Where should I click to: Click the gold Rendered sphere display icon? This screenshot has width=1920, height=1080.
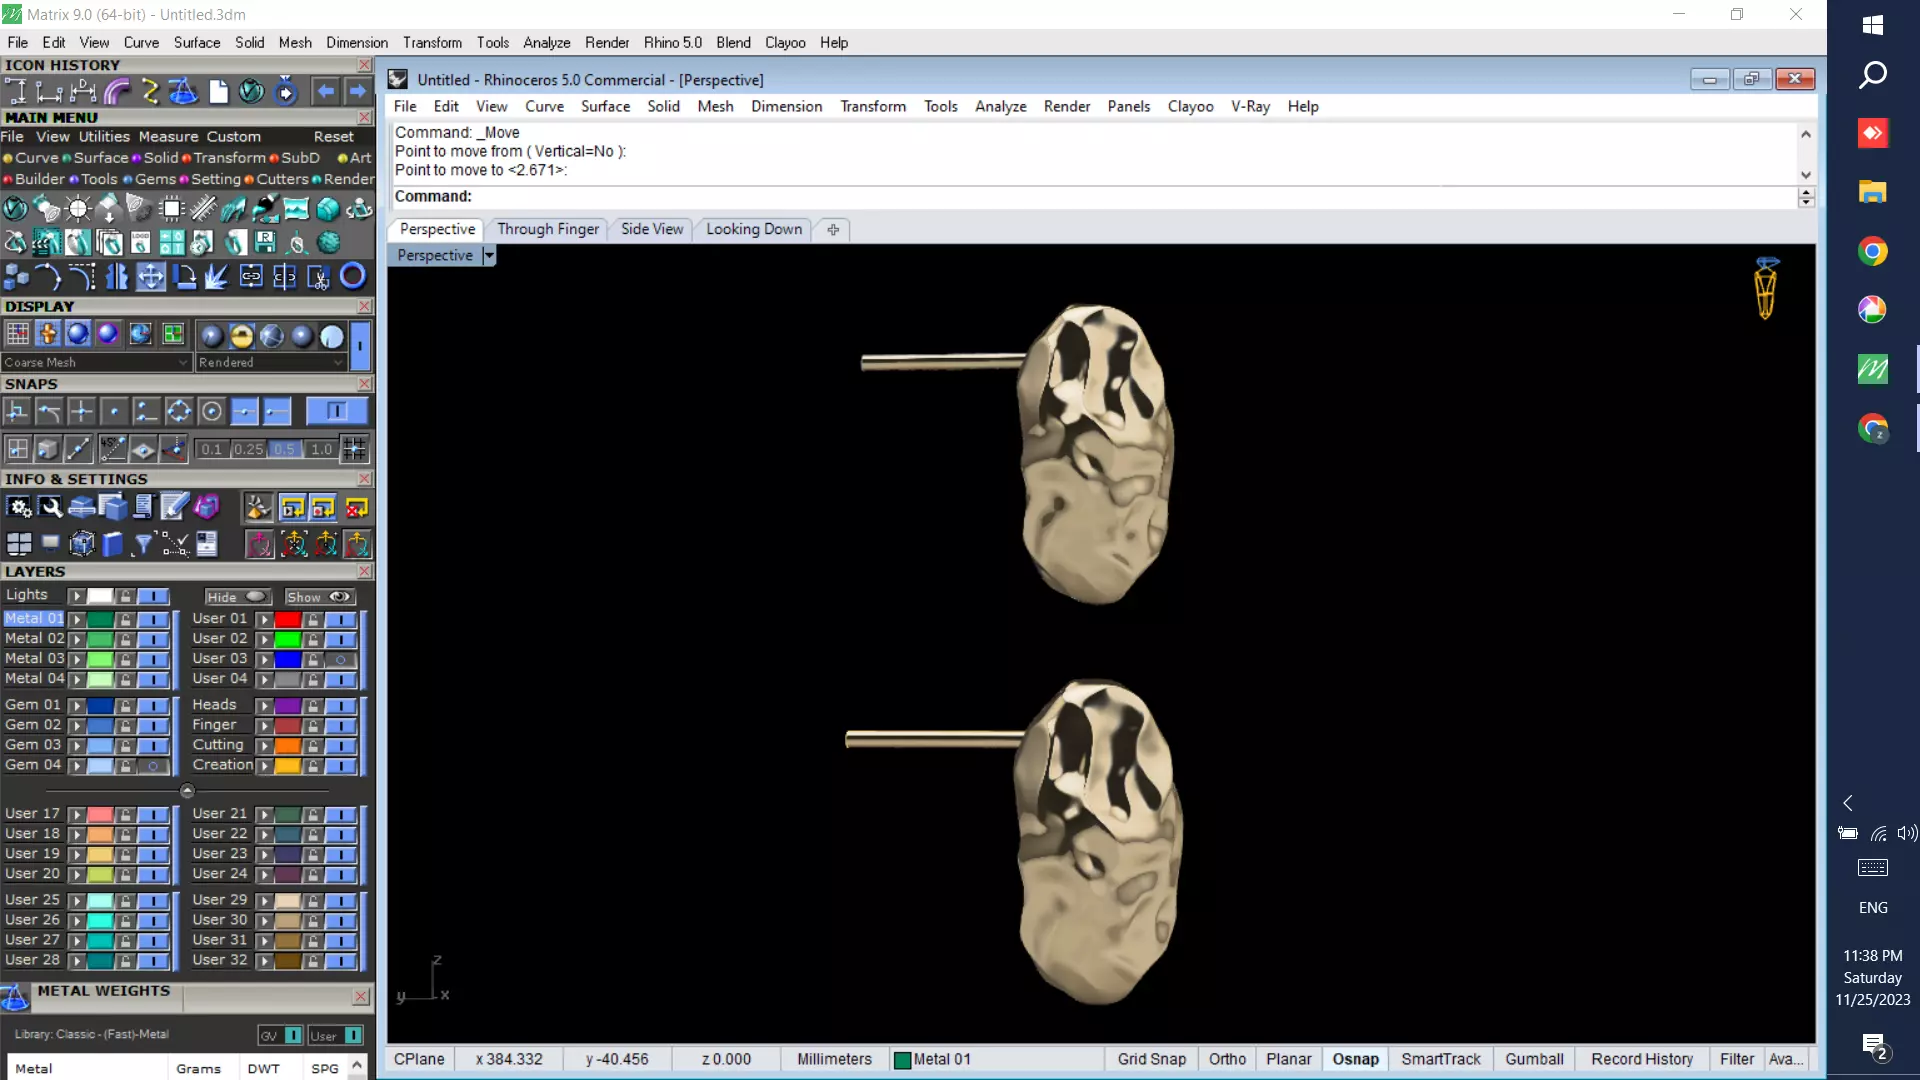coord(242,336)
